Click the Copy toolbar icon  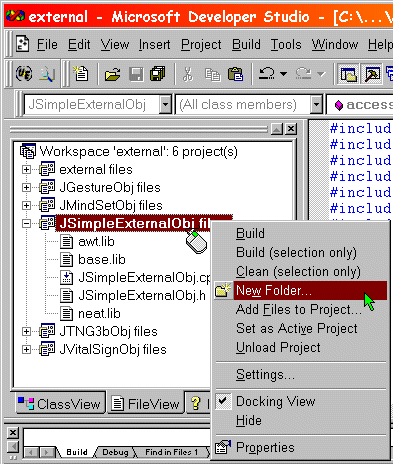[212, 74]
